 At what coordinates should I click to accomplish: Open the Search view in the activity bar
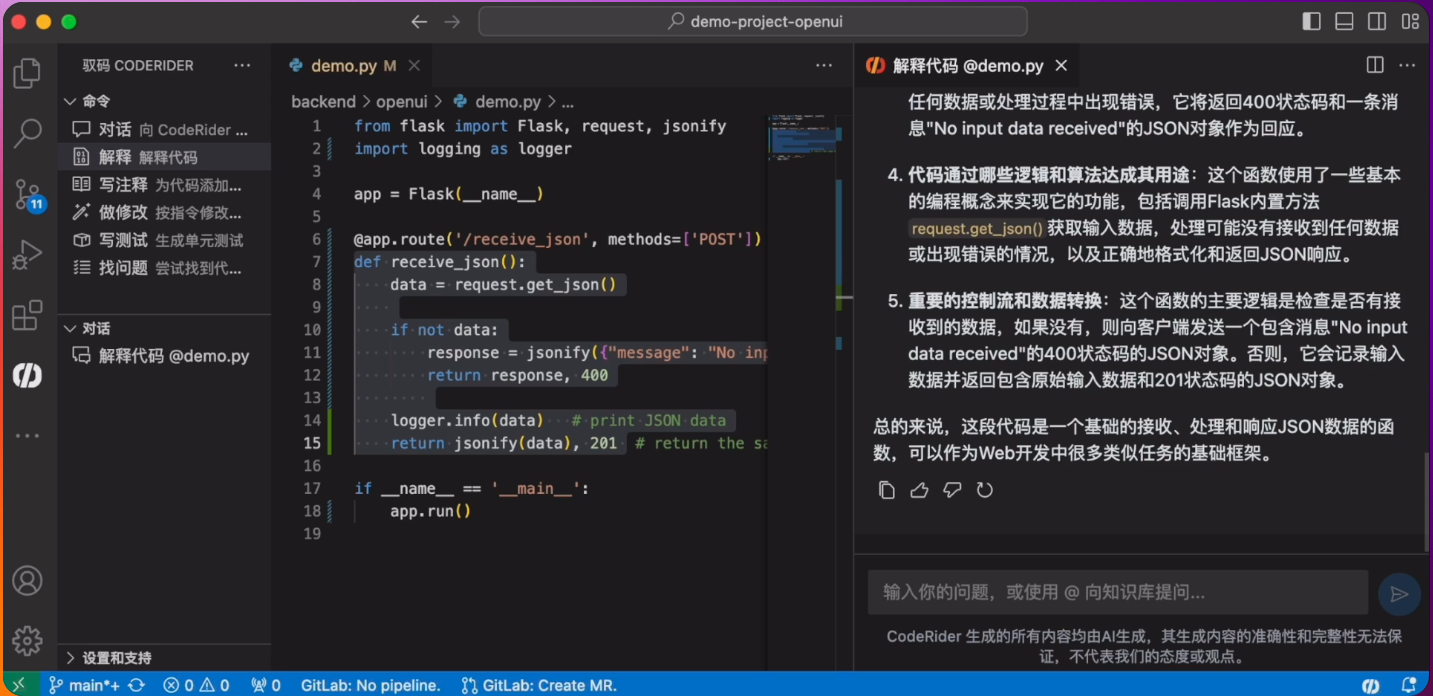tap(27, 132)
